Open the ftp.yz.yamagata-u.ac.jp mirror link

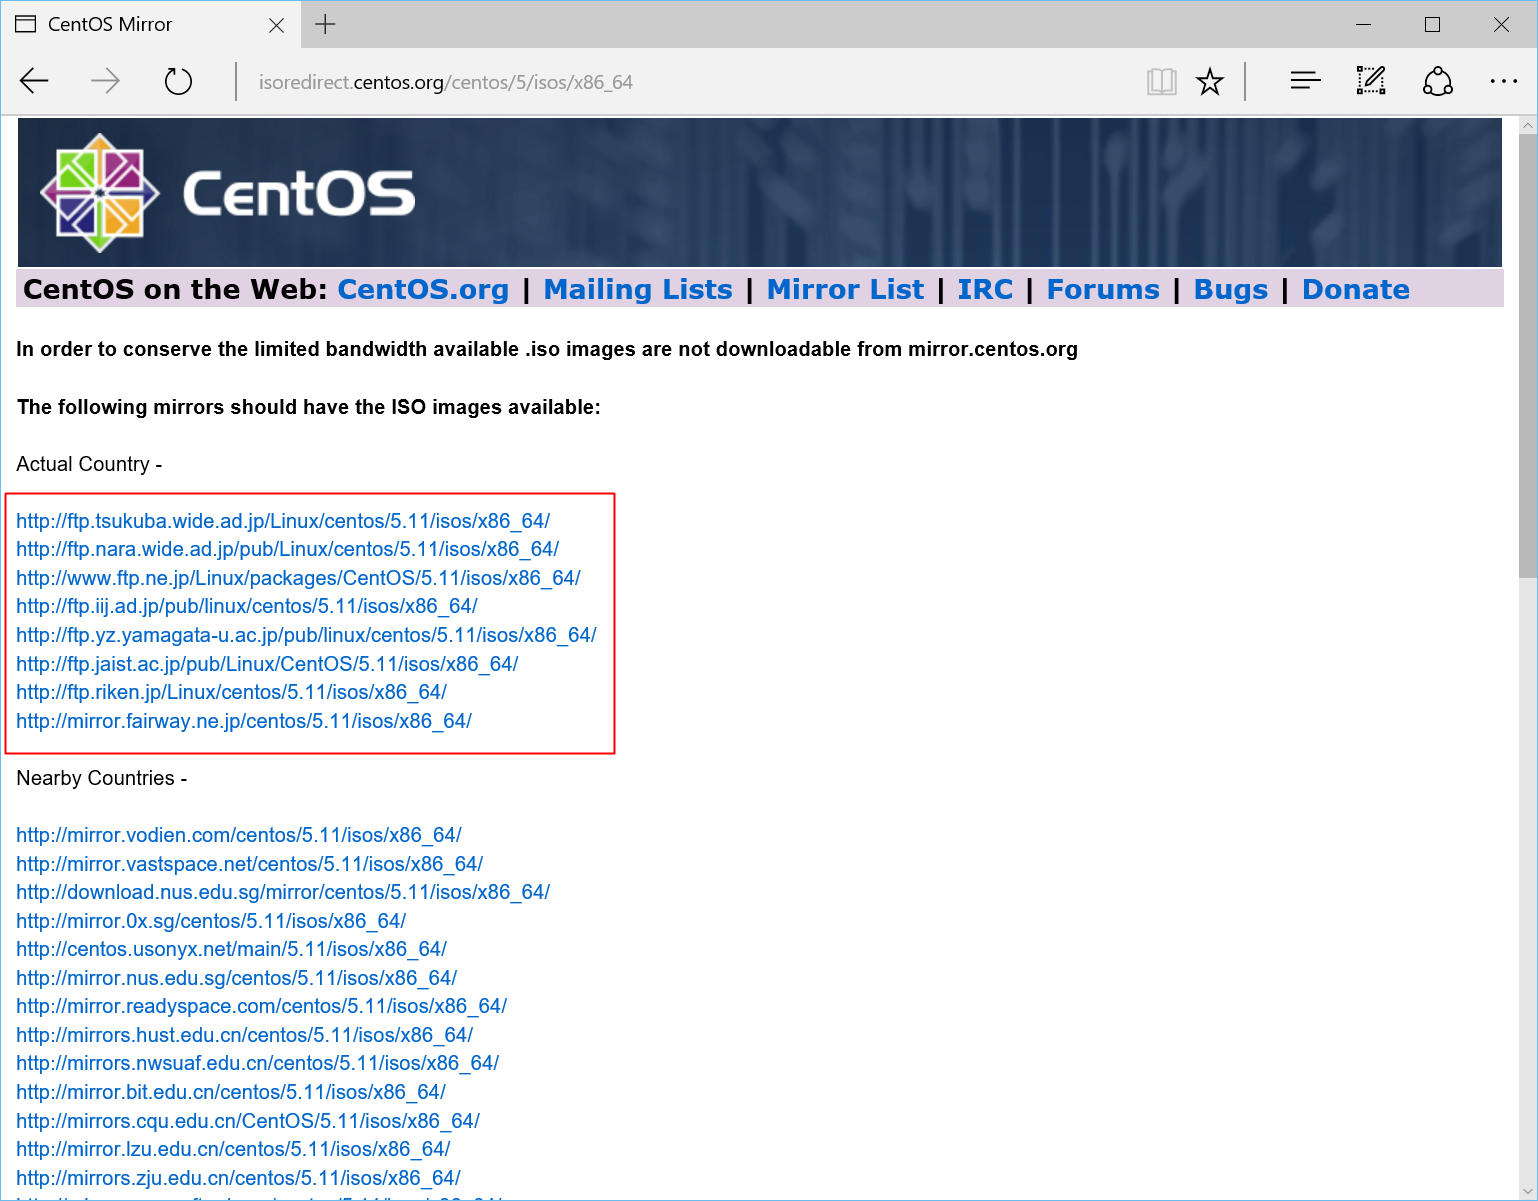click(306, 635)
